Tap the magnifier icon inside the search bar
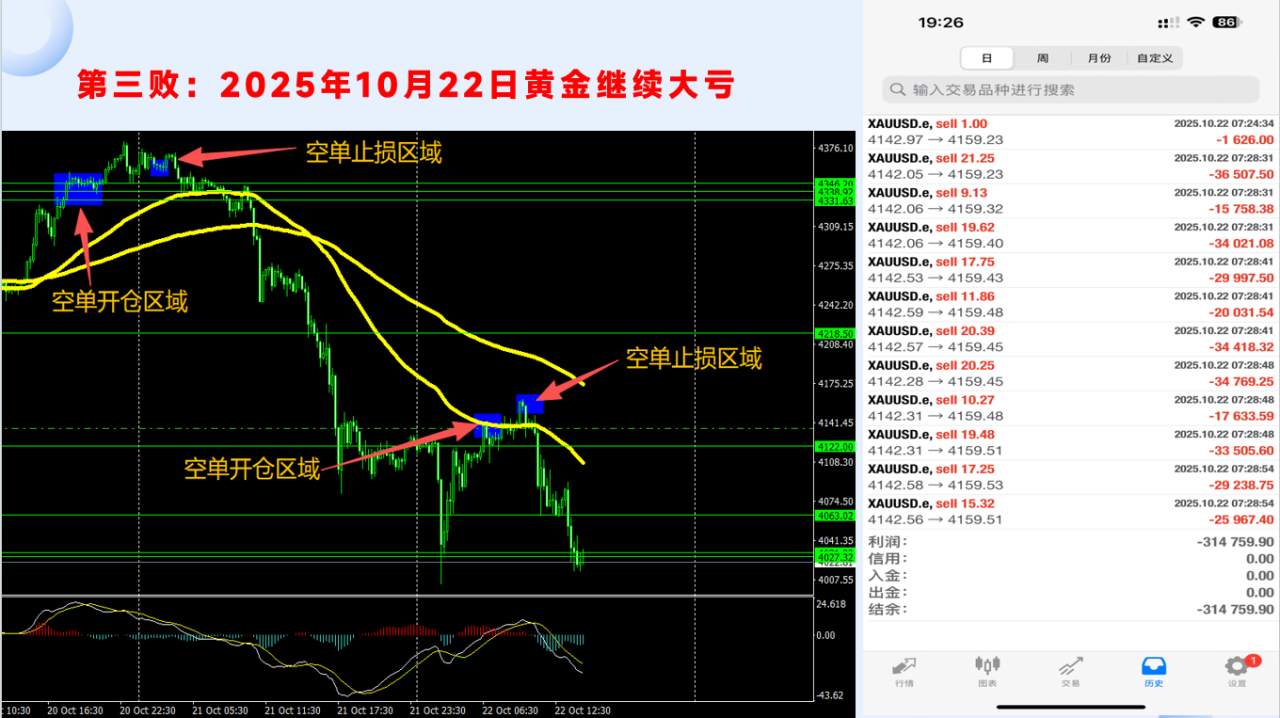 tap(898, 89)
